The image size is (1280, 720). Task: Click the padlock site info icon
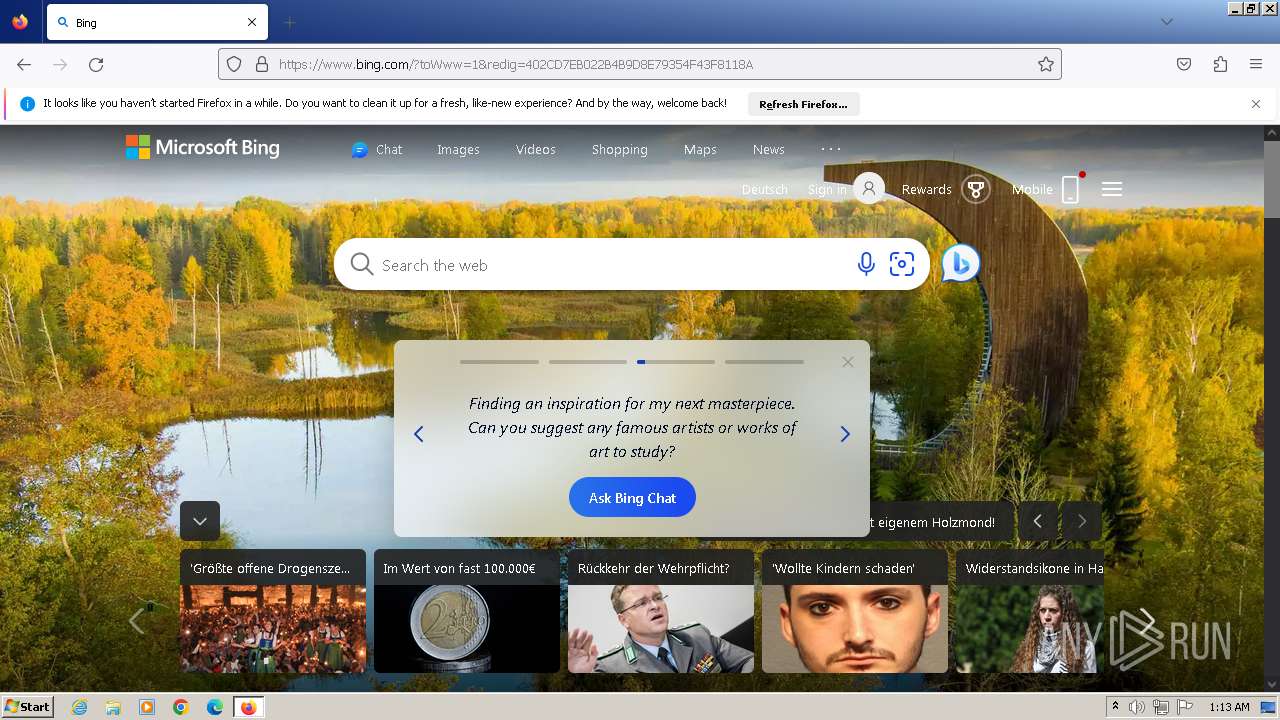pos(262,64)
